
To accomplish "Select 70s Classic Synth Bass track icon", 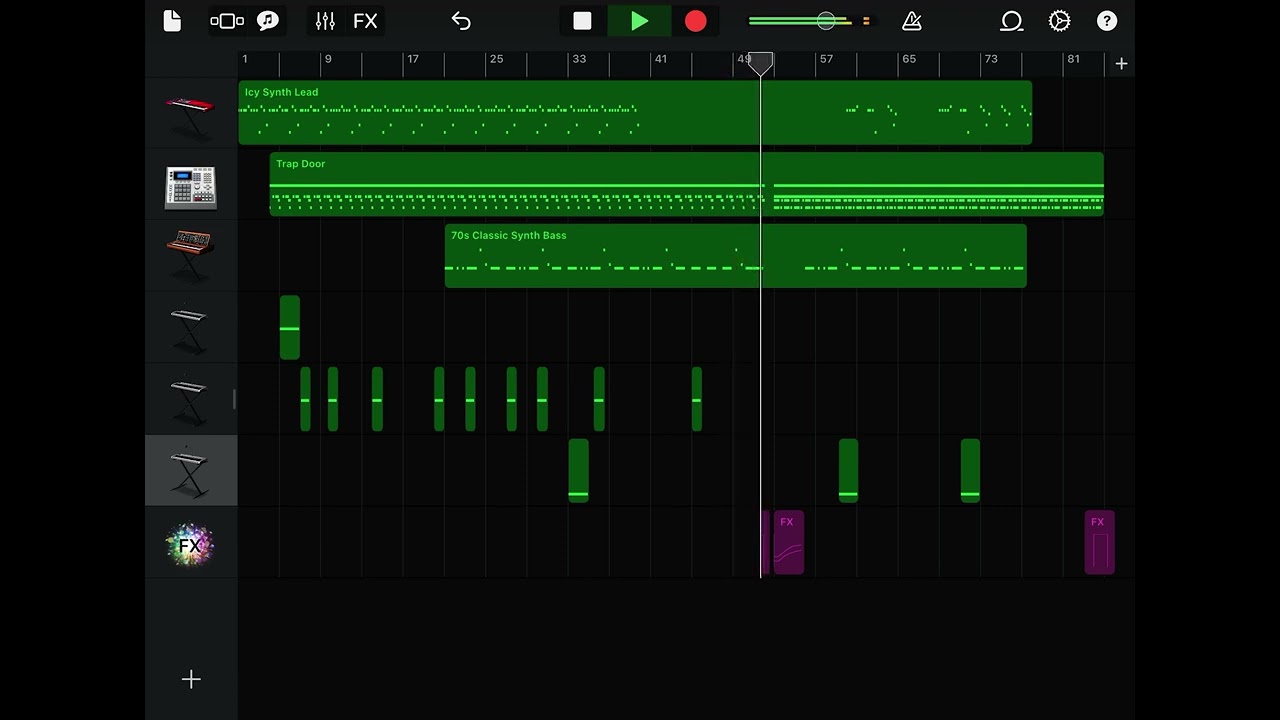I will 190,255.
